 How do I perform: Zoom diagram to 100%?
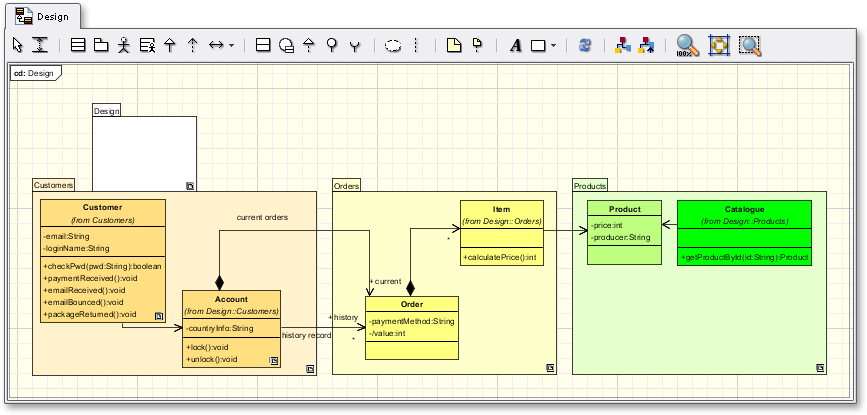click(686, 45)
